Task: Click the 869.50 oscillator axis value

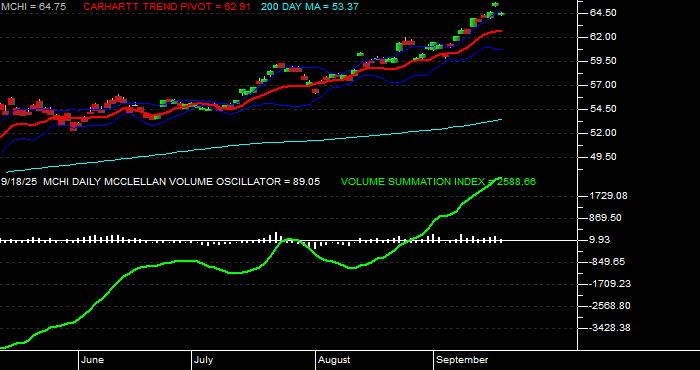Action: (606, 218)
